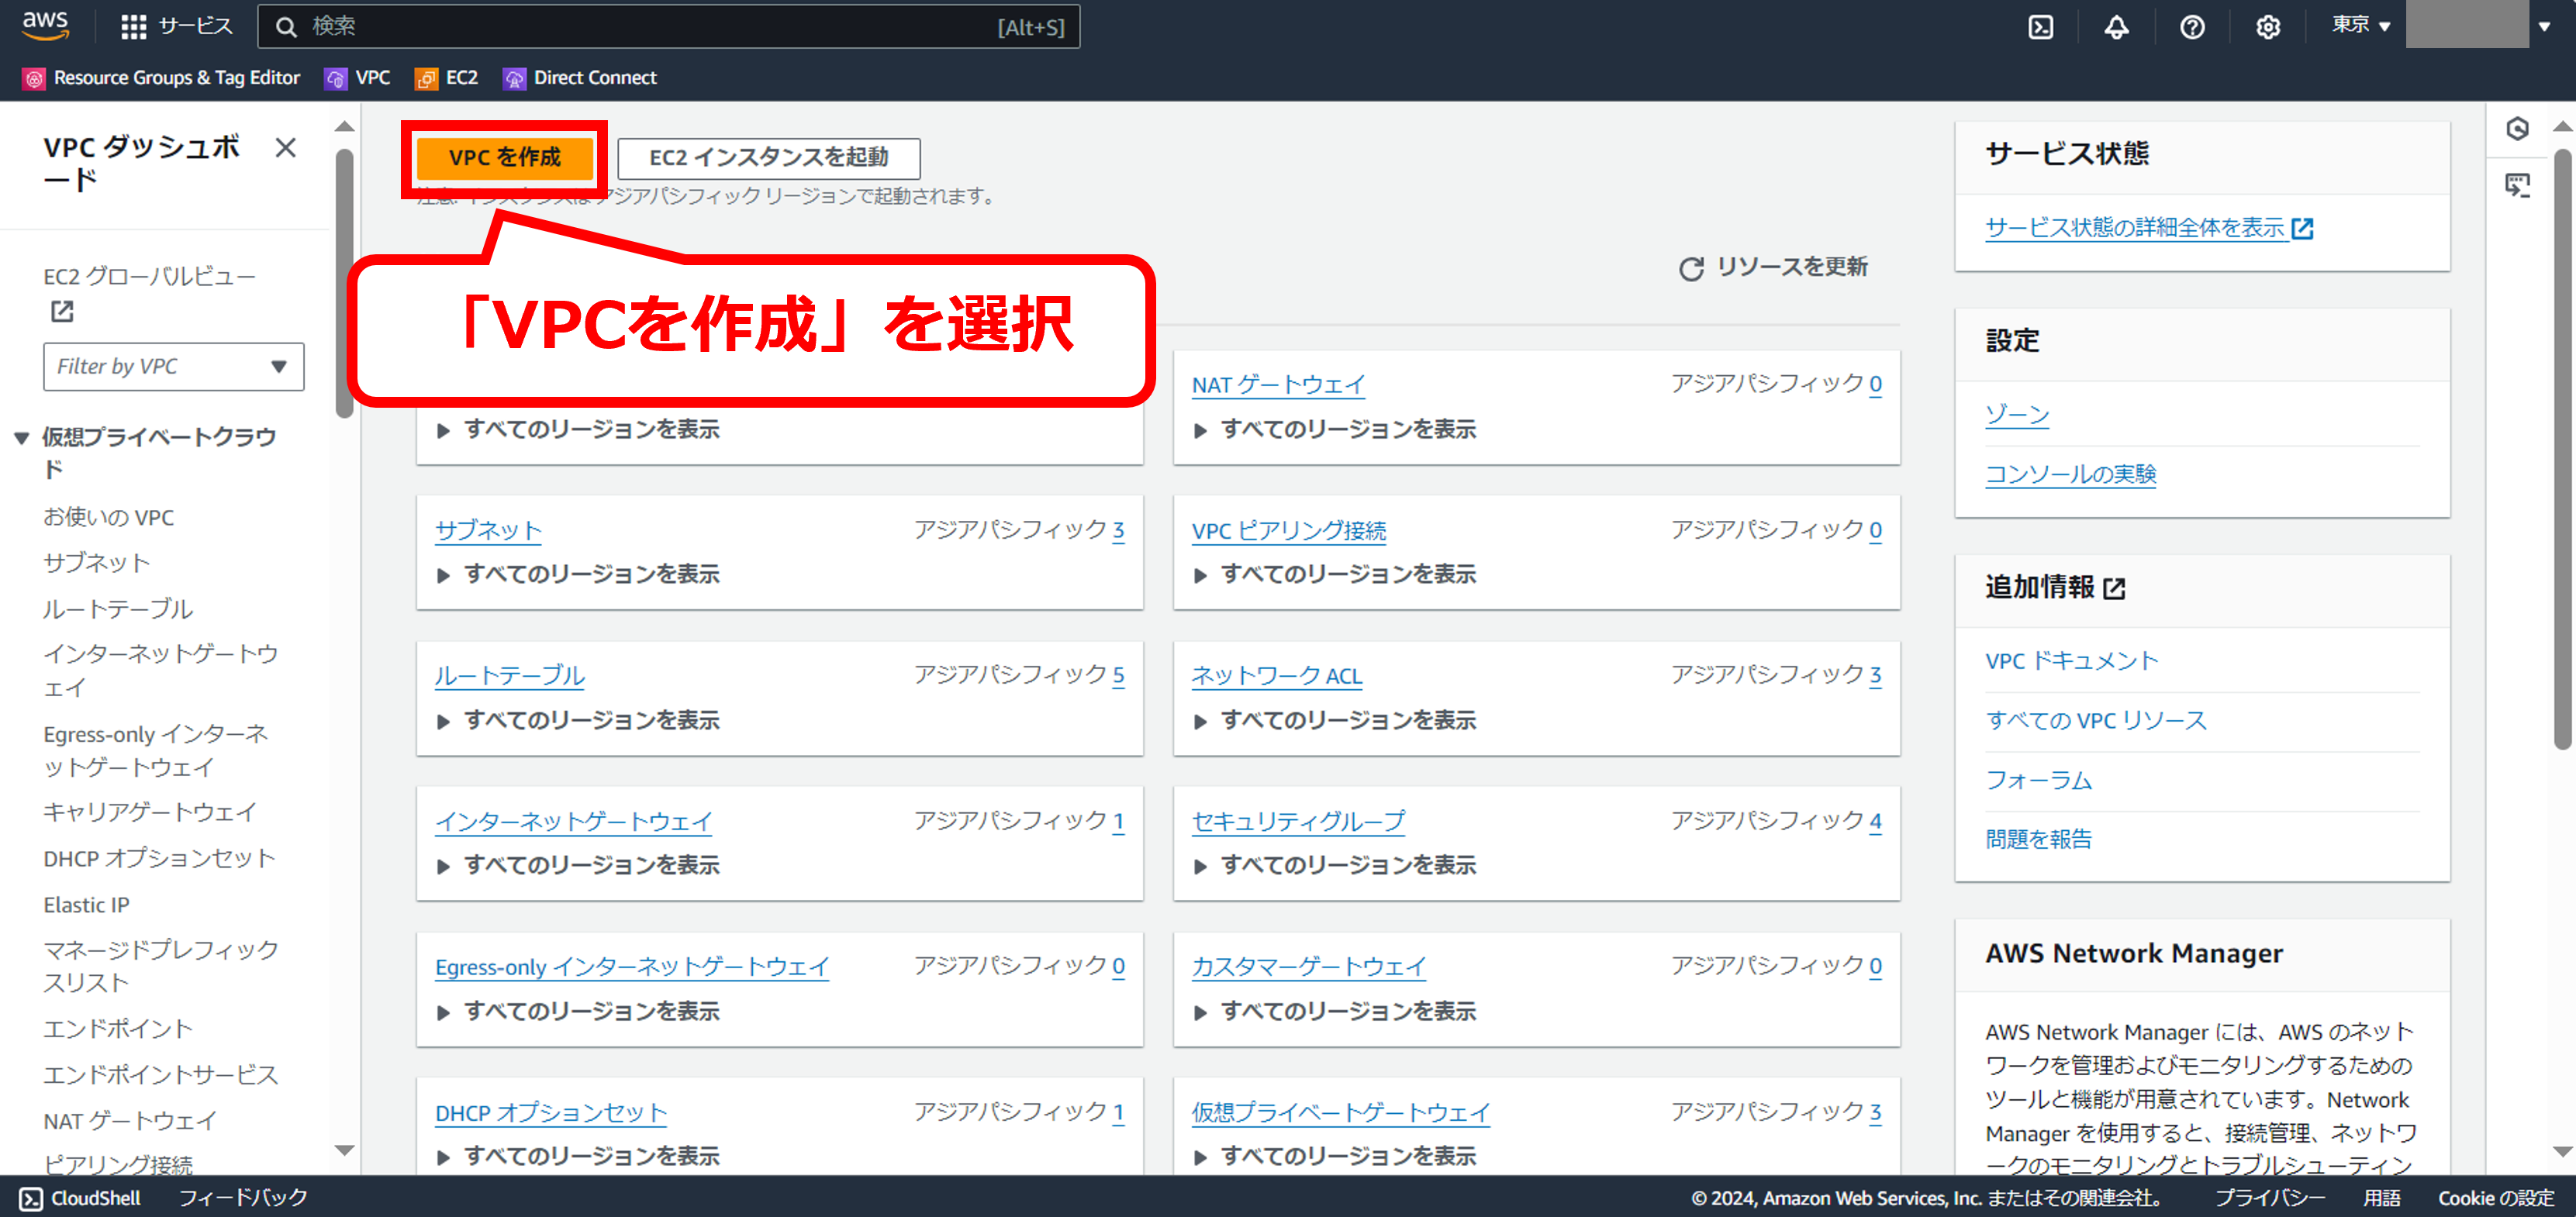
Task: Open サービス状態の詳細全体を表示 link
Action: tap(2149, 227)
